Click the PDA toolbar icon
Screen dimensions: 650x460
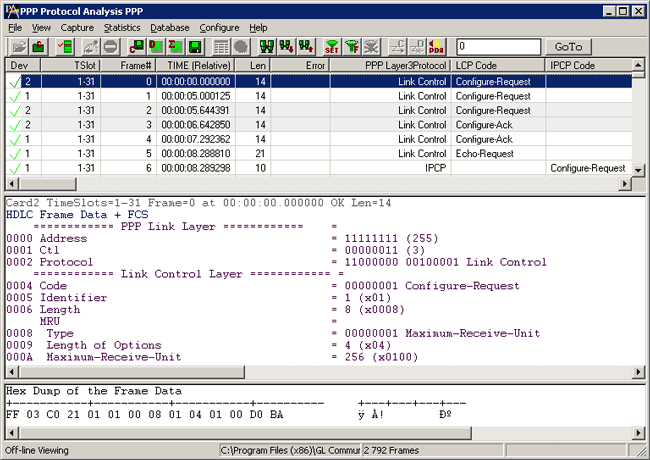436,47
